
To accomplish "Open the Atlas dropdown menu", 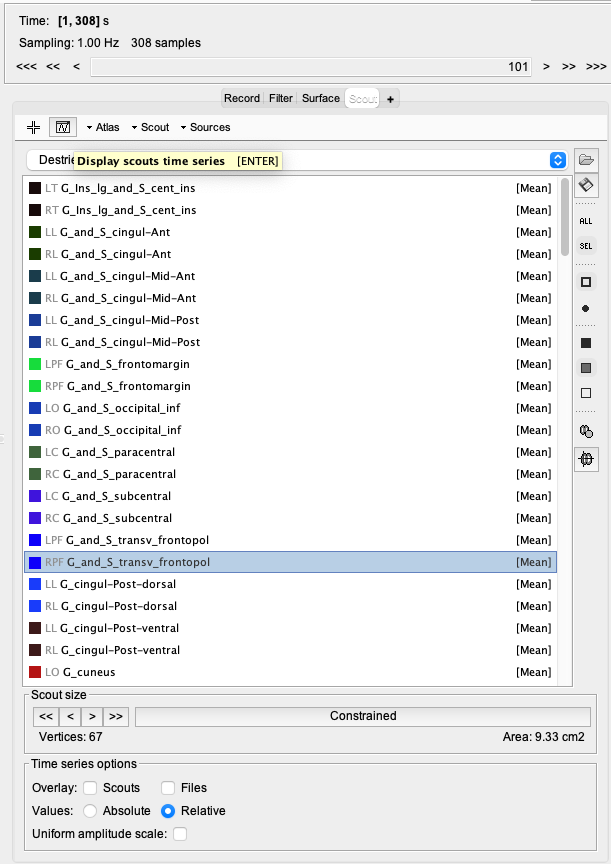I will point(103,127).
